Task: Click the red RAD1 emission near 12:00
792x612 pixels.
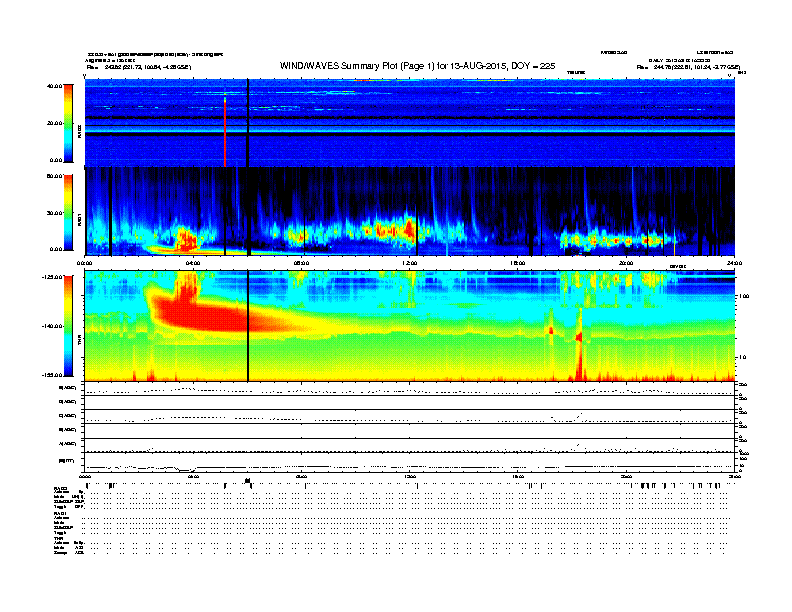Action: 409,230
